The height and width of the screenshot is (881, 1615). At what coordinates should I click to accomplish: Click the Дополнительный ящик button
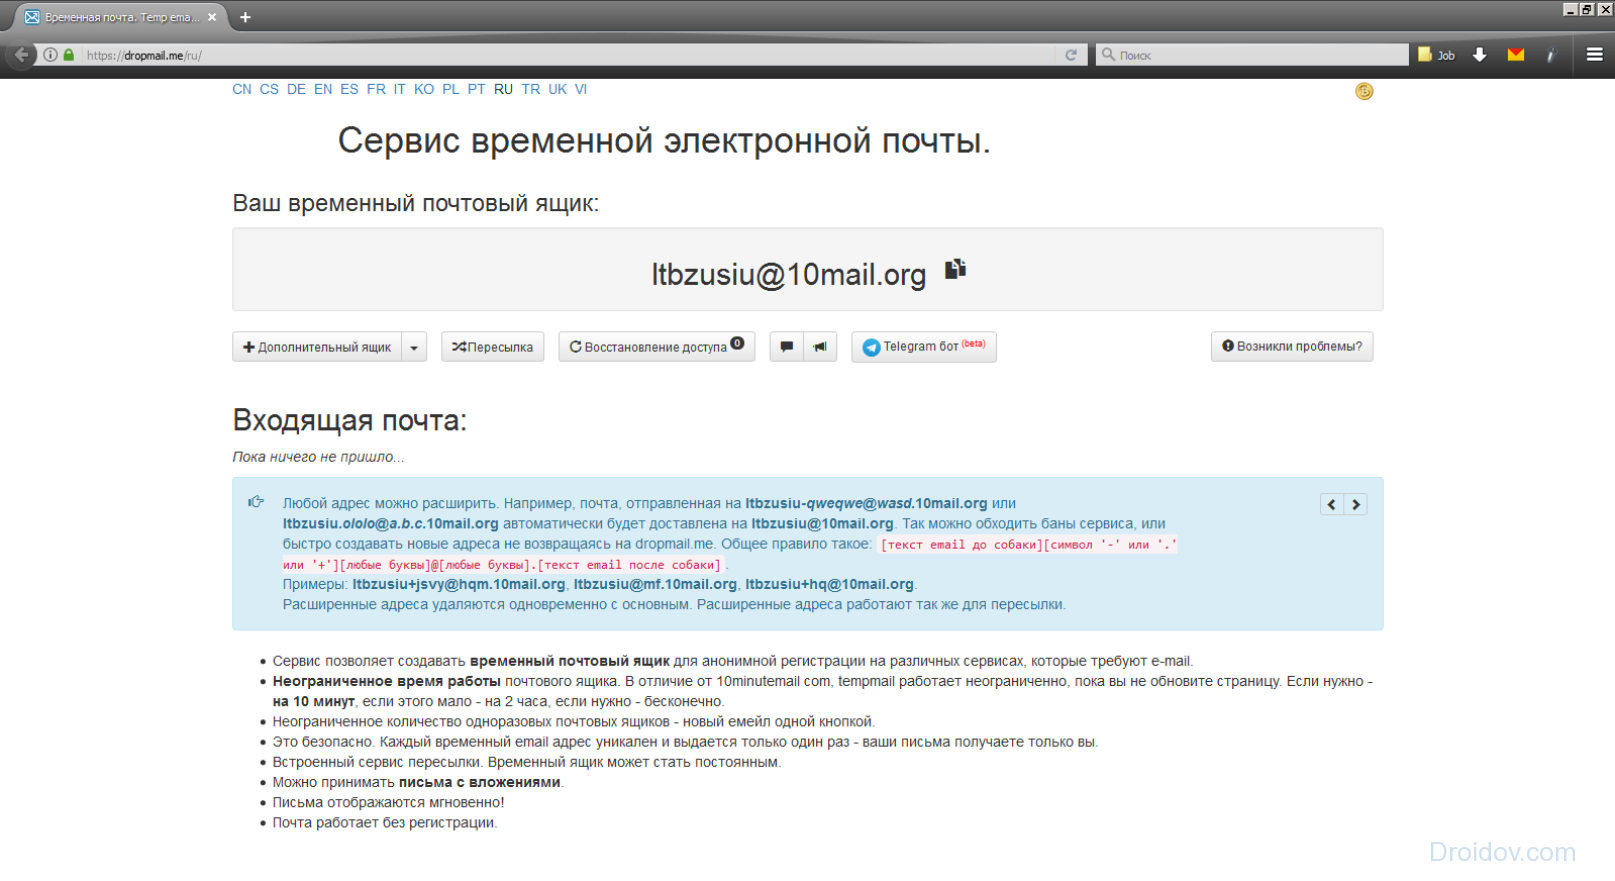tap(317, 347)
